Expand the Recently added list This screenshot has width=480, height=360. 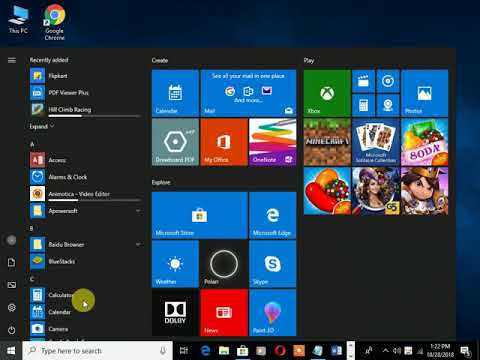(x=42, y=126)
